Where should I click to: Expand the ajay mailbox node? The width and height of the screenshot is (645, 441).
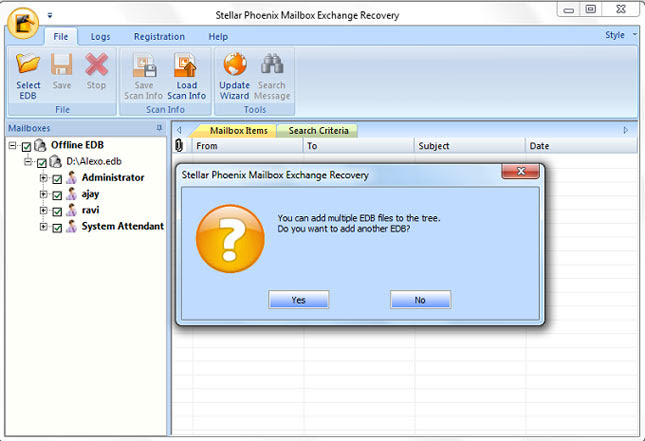pos(44,194)
